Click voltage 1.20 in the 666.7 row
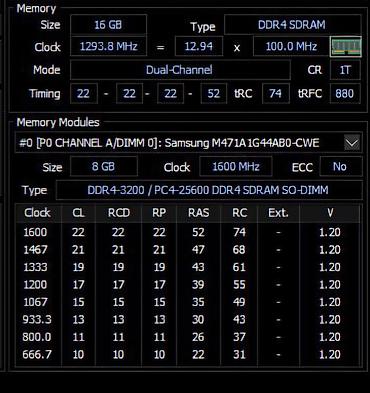This screenshot has width=370, height=393. tap(330, 354)
